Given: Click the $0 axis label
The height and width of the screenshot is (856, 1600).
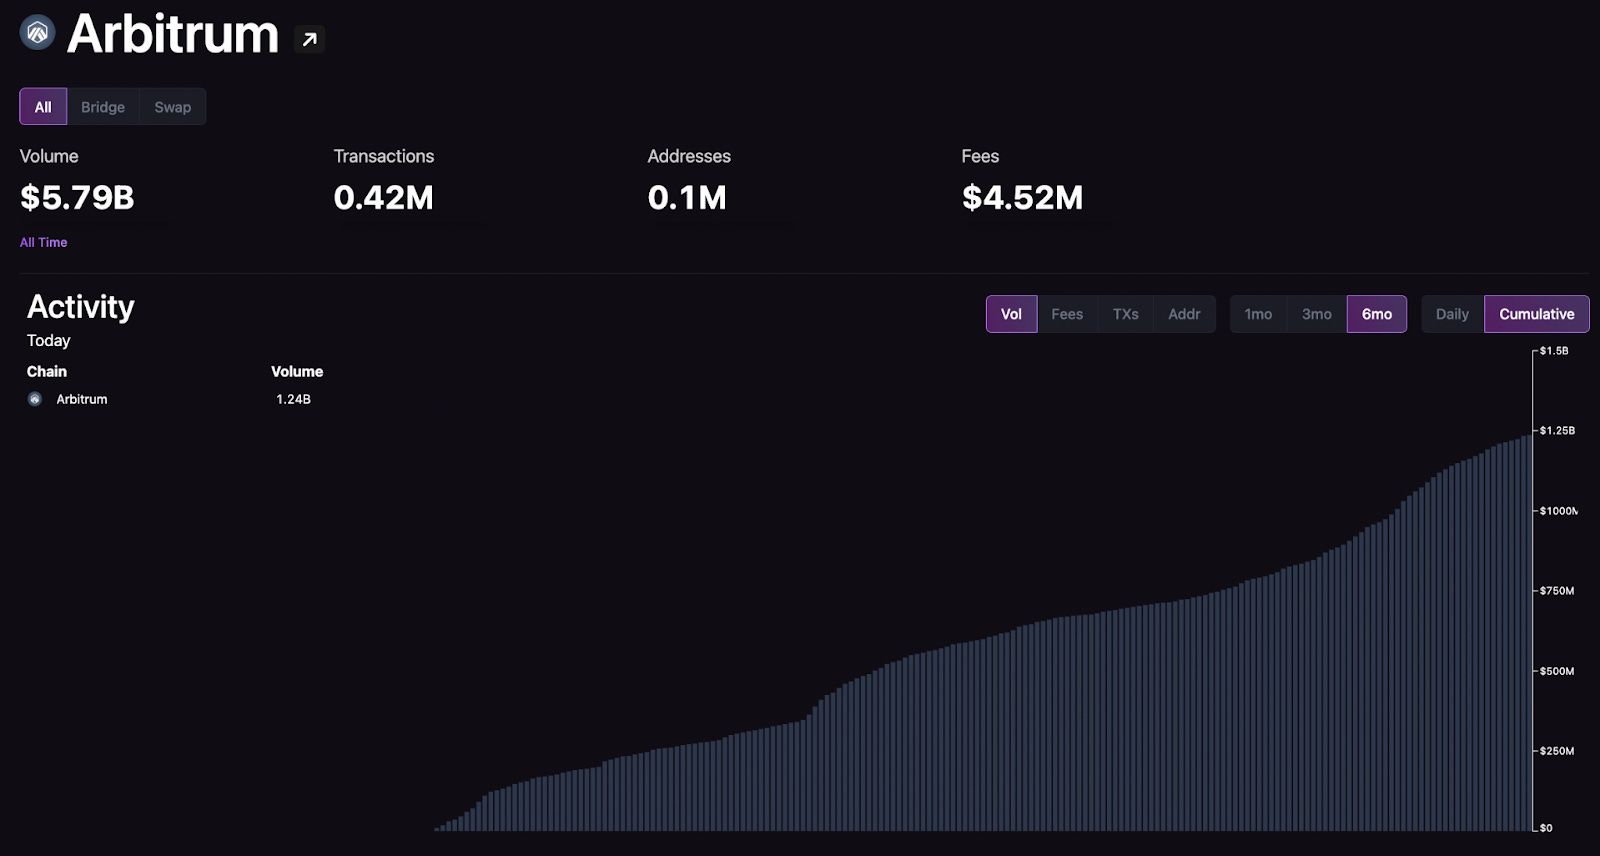Looking at the screenshot, I should coord(1546,828).
